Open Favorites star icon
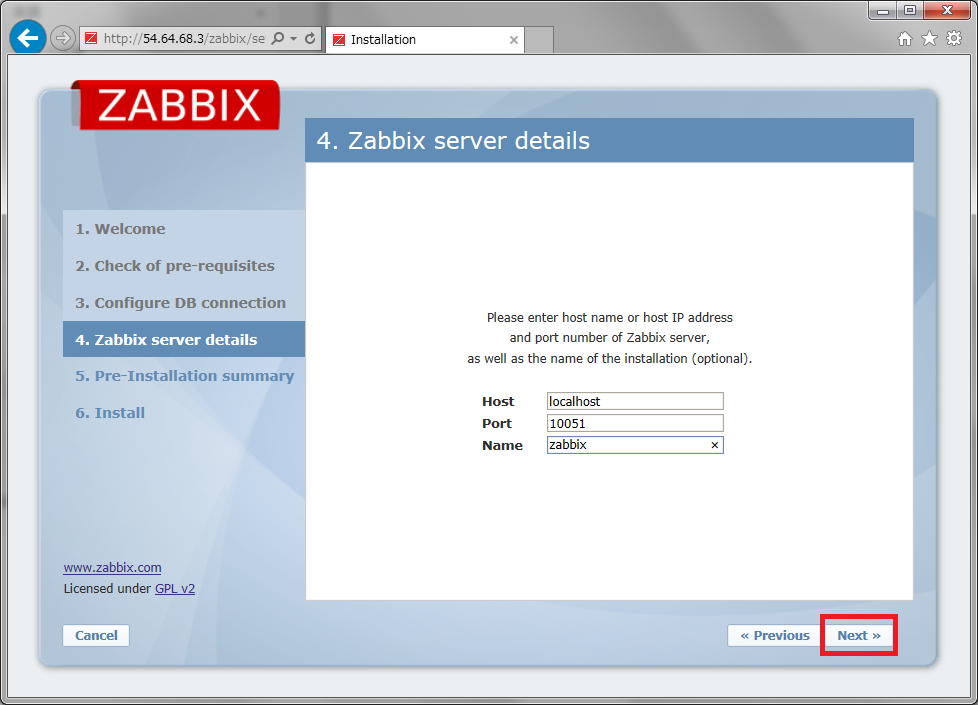The width and height of the screenshot is (978, 705). click(929, 39)
